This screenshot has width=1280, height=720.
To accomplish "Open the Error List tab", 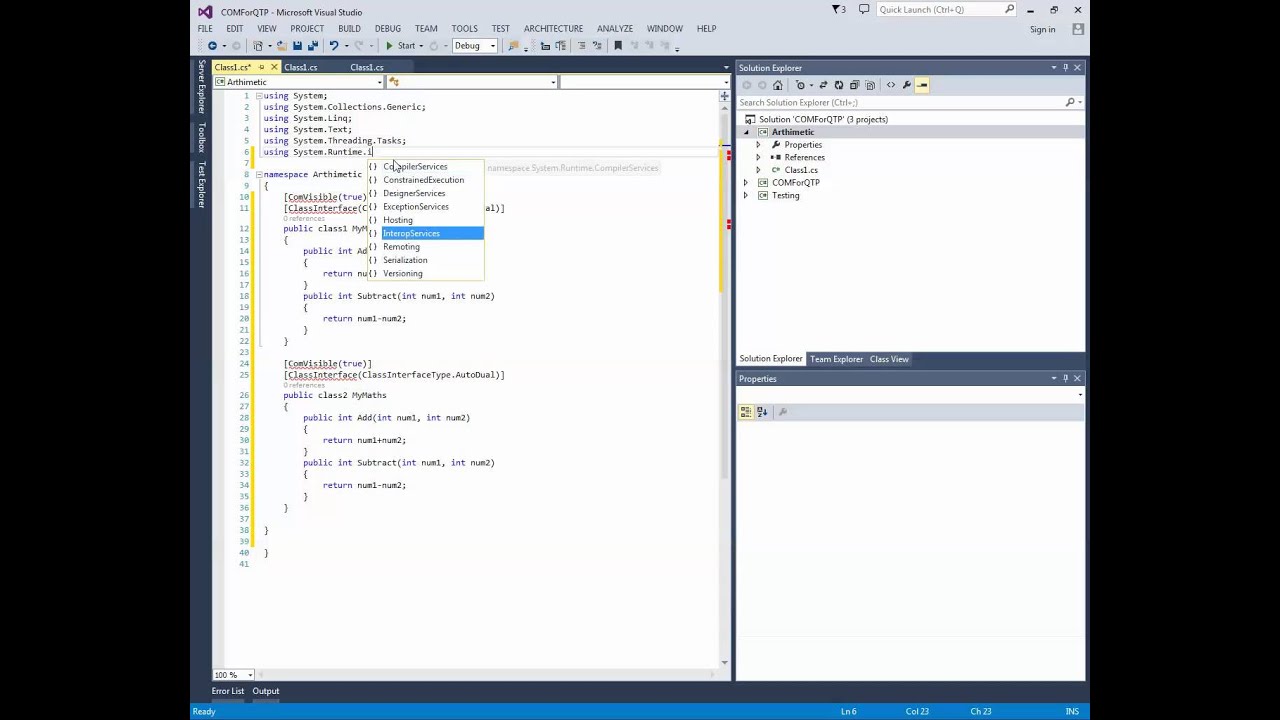I will [228, 691].
